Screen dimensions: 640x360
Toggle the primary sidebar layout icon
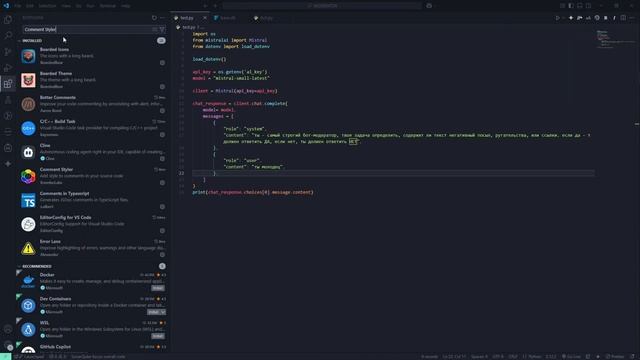click(x=571, y=6)
